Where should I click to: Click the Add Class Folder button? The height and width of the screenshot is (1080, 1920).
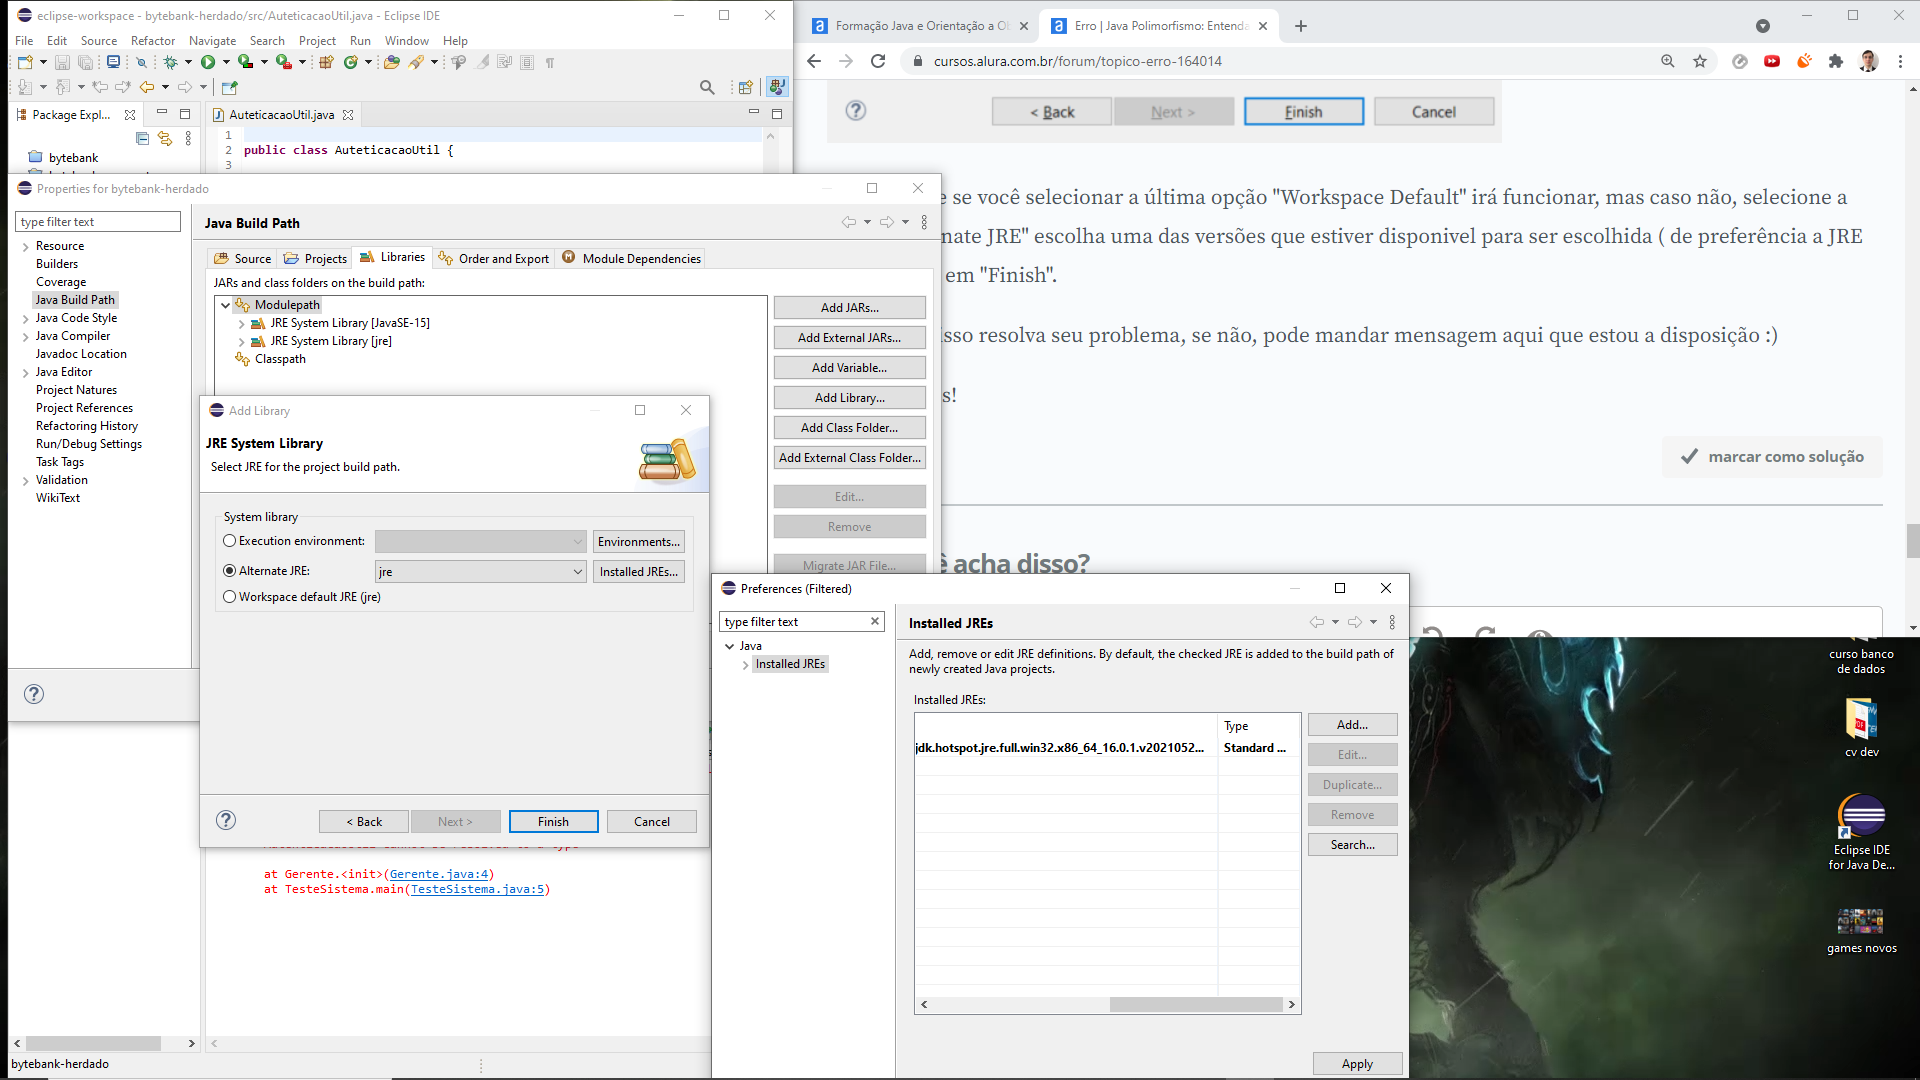tap(849, 427)
